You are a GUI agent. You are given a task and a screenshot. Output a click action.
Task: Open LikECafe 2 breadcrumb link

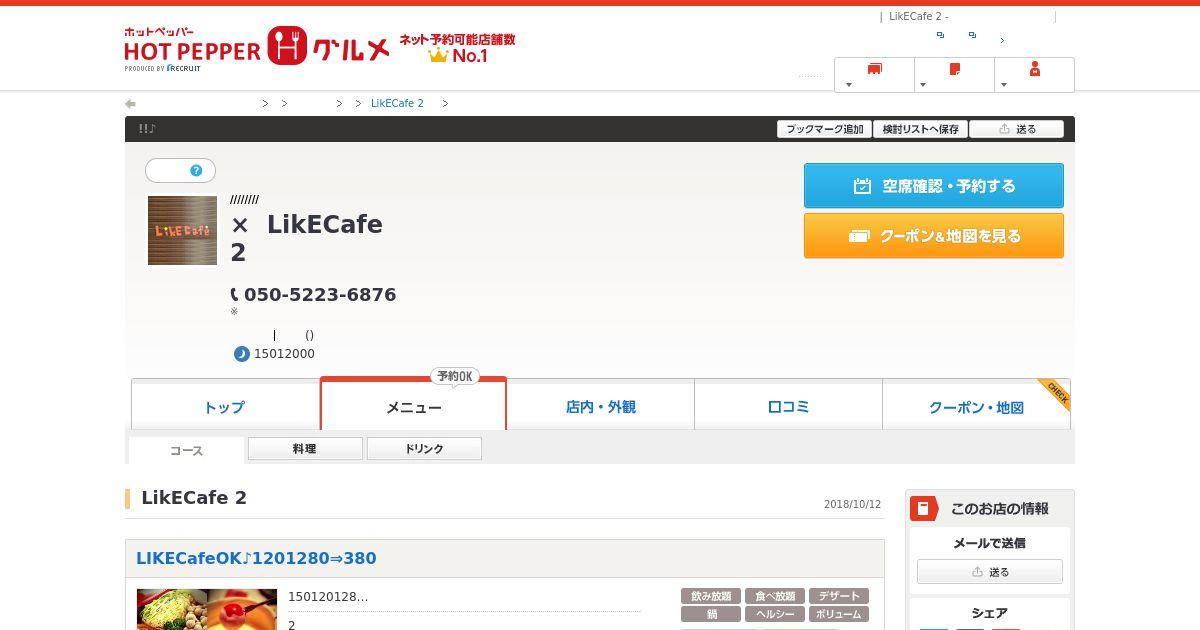click(x=397, y=104)
